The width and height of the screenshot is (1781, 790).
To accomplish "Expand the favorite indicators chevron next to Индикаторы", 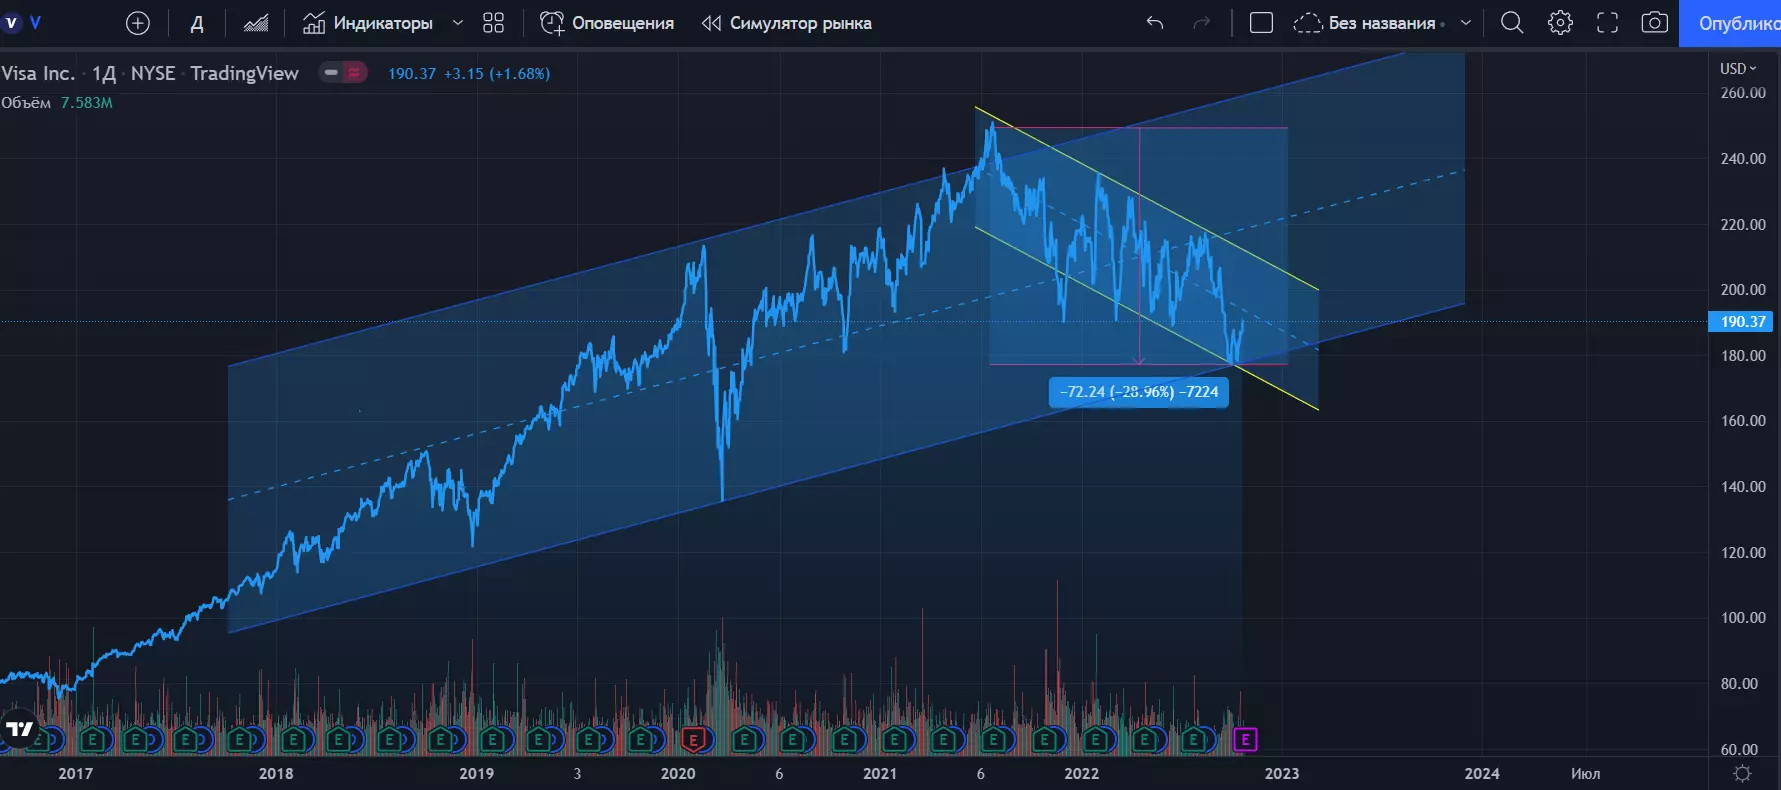I will click(x=458, y=23).
